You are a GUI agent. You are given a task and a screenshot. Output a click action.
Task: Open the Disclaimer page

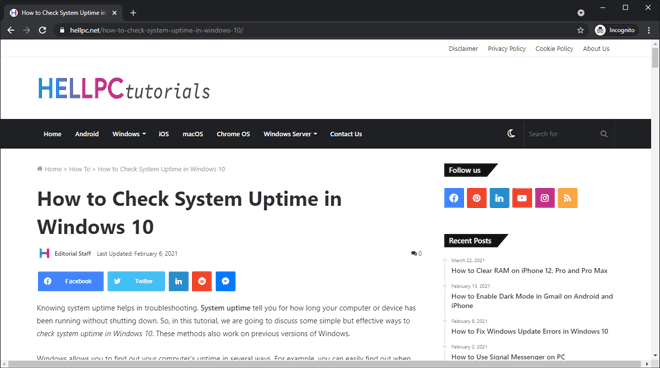(x=463, y=49)
